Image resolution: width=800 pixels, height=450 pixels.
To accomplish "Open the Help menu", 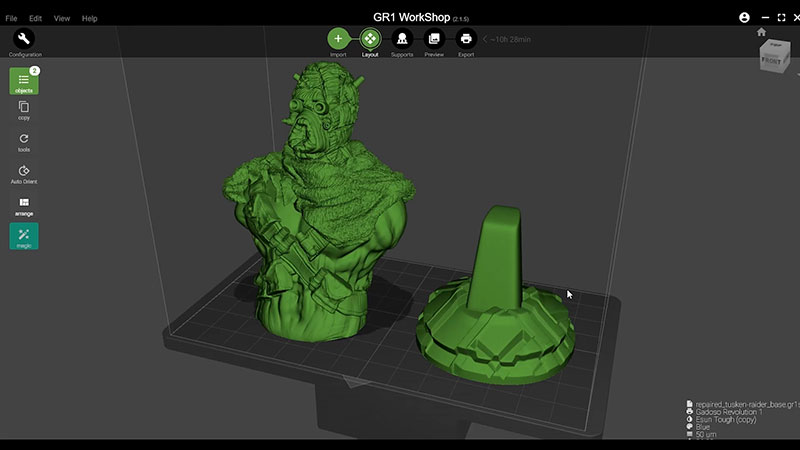I will pos(89,18).
